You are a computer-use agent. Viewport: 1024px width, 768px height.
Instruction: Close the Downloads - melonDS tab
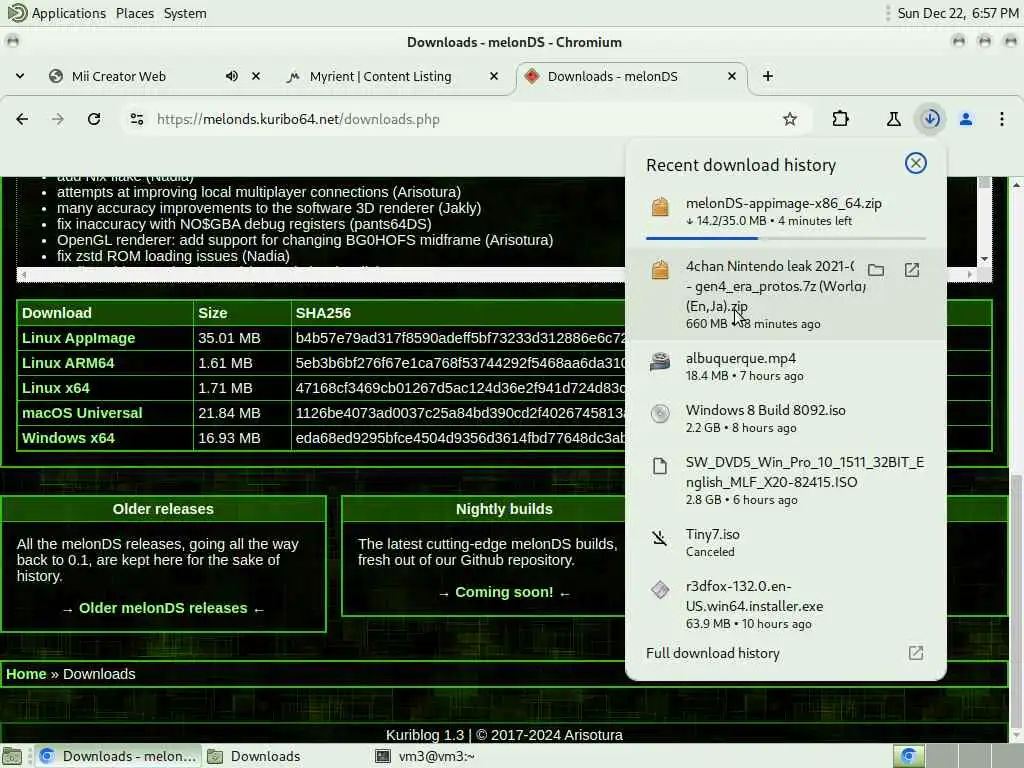732,76
